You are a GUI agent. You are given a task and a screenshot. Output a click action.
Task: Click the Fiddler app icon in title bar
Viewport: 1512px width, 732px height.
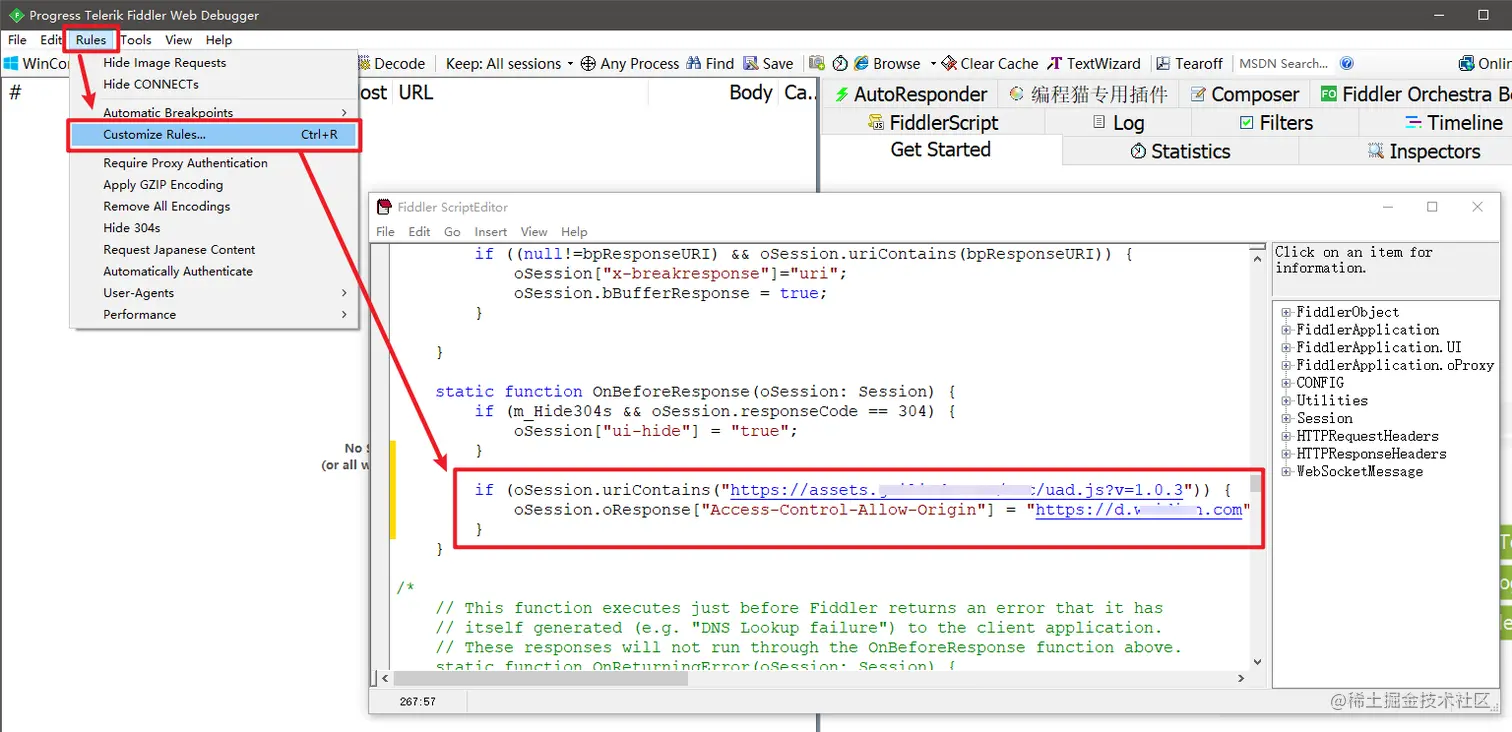16,15
